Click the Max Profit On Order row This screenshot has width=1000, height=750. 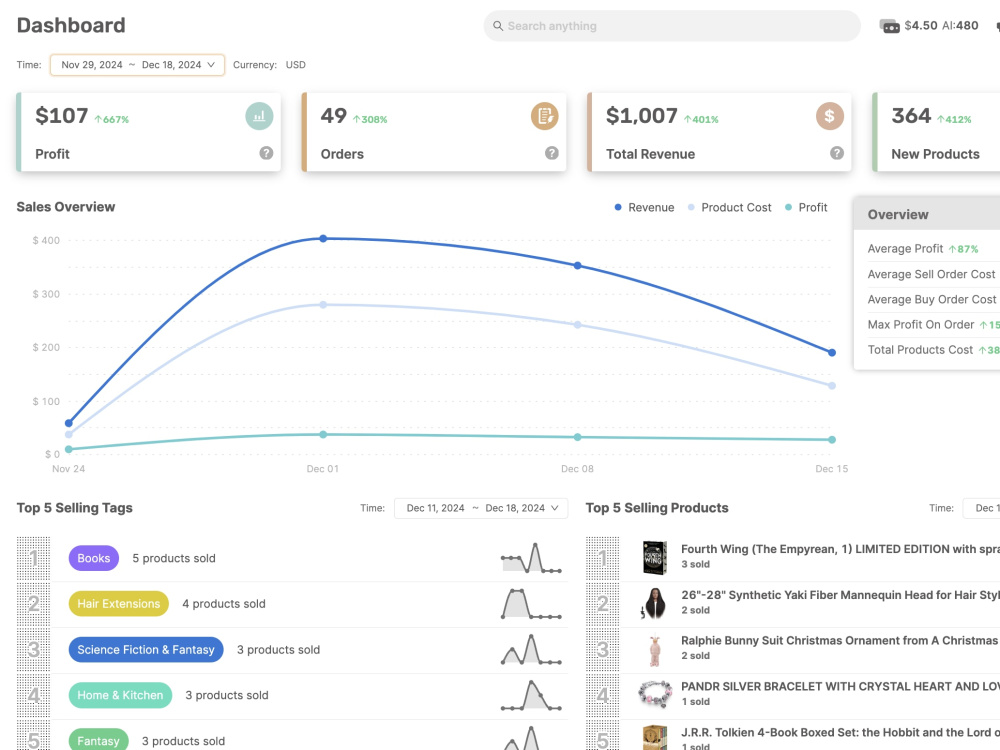(934, 325)
